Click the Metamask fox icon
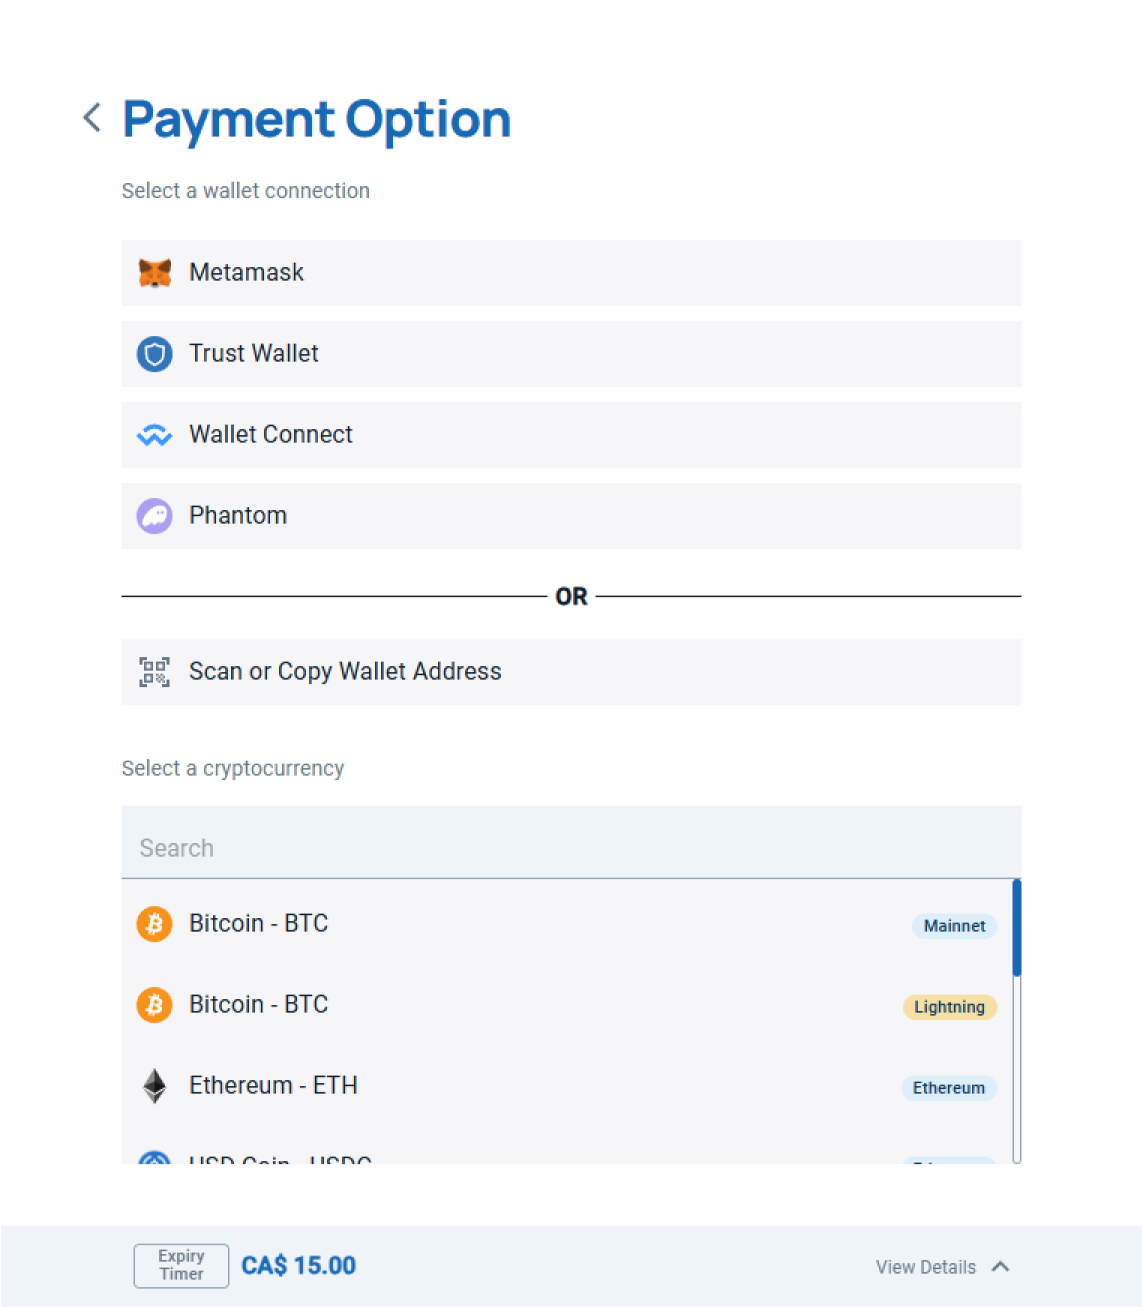The height and width of the screenshot is (1307, 1142). (x=154, y=272)
